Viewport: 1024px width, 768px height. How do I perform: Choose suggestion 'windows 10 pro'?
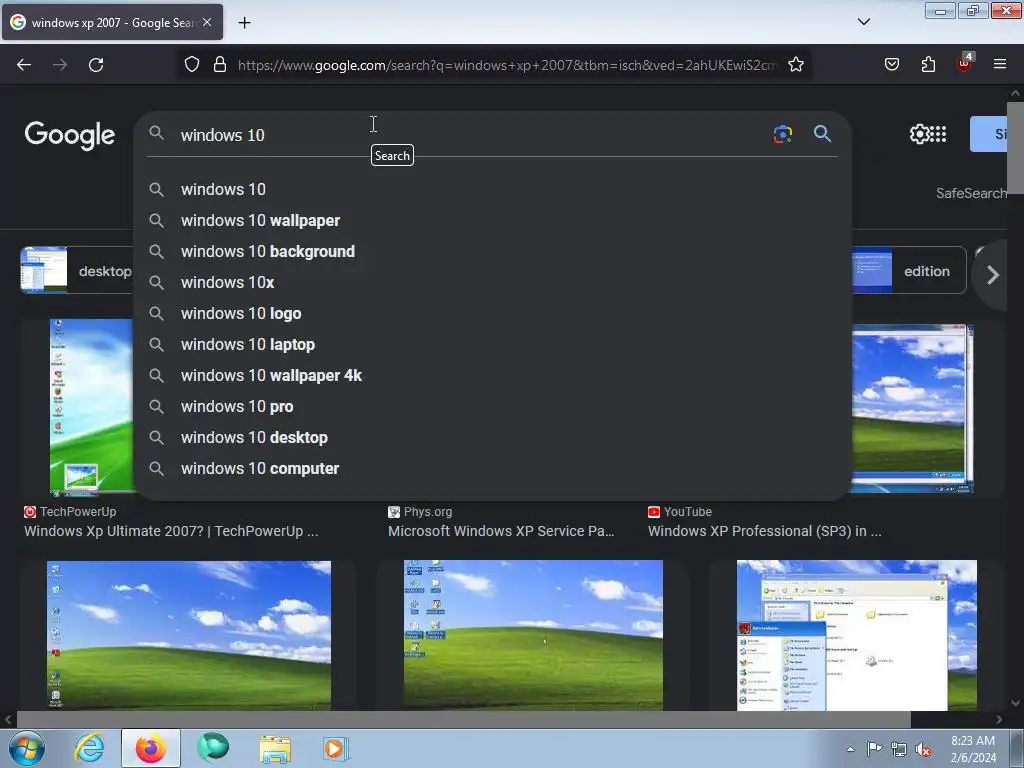pyautogui.click(x=492, y=407)
